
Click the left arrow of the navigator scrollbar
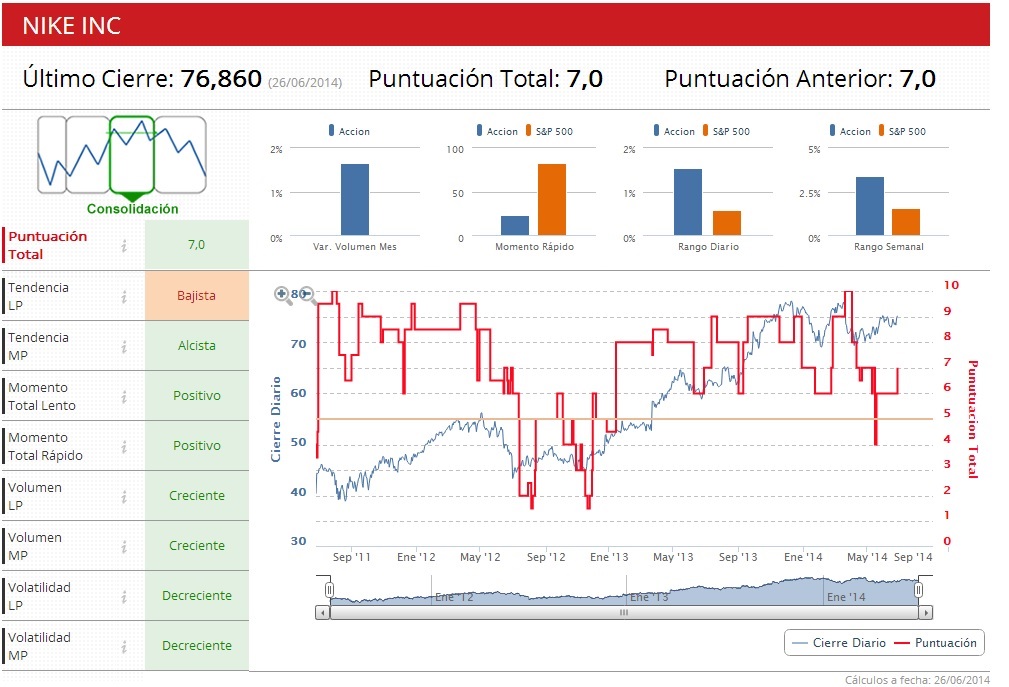click(x=322, y=613)
